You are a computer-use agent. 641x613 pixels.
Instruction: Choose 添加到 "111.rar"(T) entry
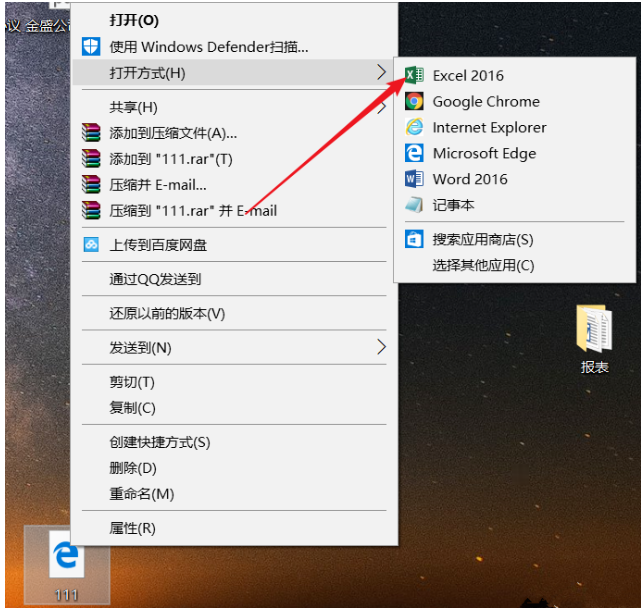(x=234, y=159)
